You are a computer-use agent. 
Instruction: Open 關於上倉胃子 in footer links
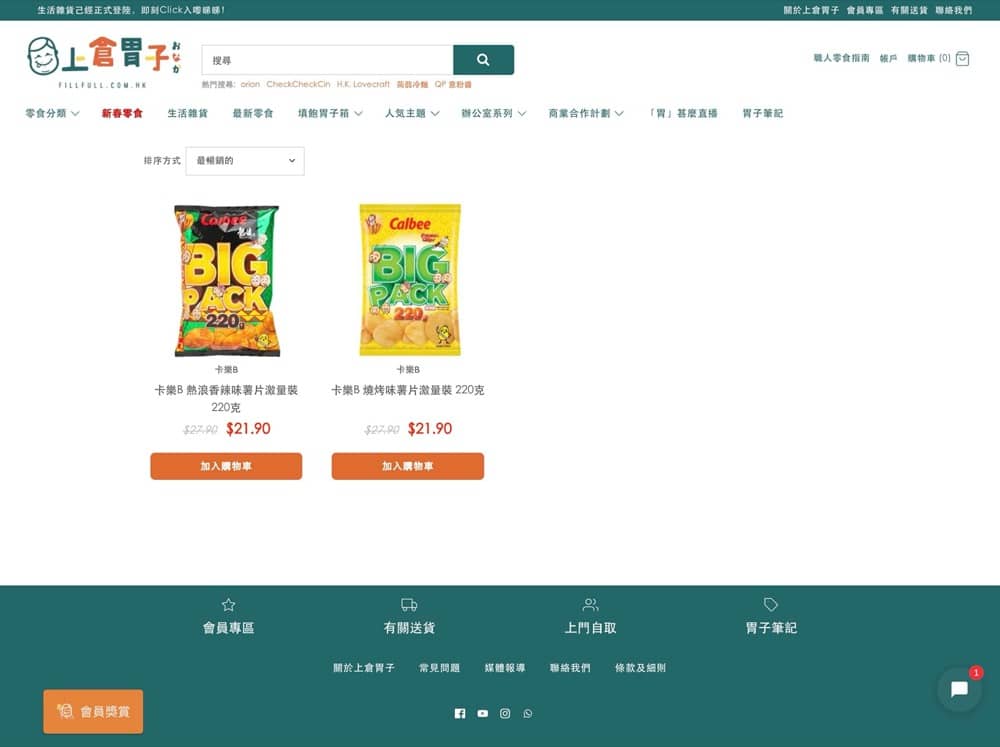(x=364, y=668)
